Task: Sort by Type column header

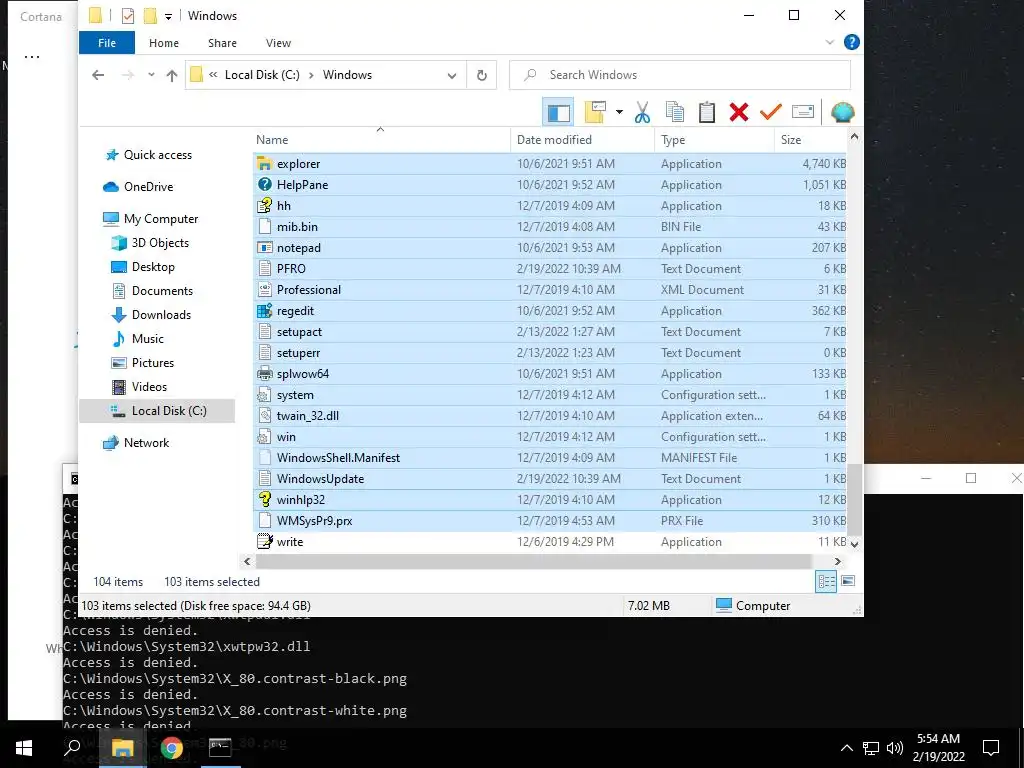Action: click(x=714, y=140)
